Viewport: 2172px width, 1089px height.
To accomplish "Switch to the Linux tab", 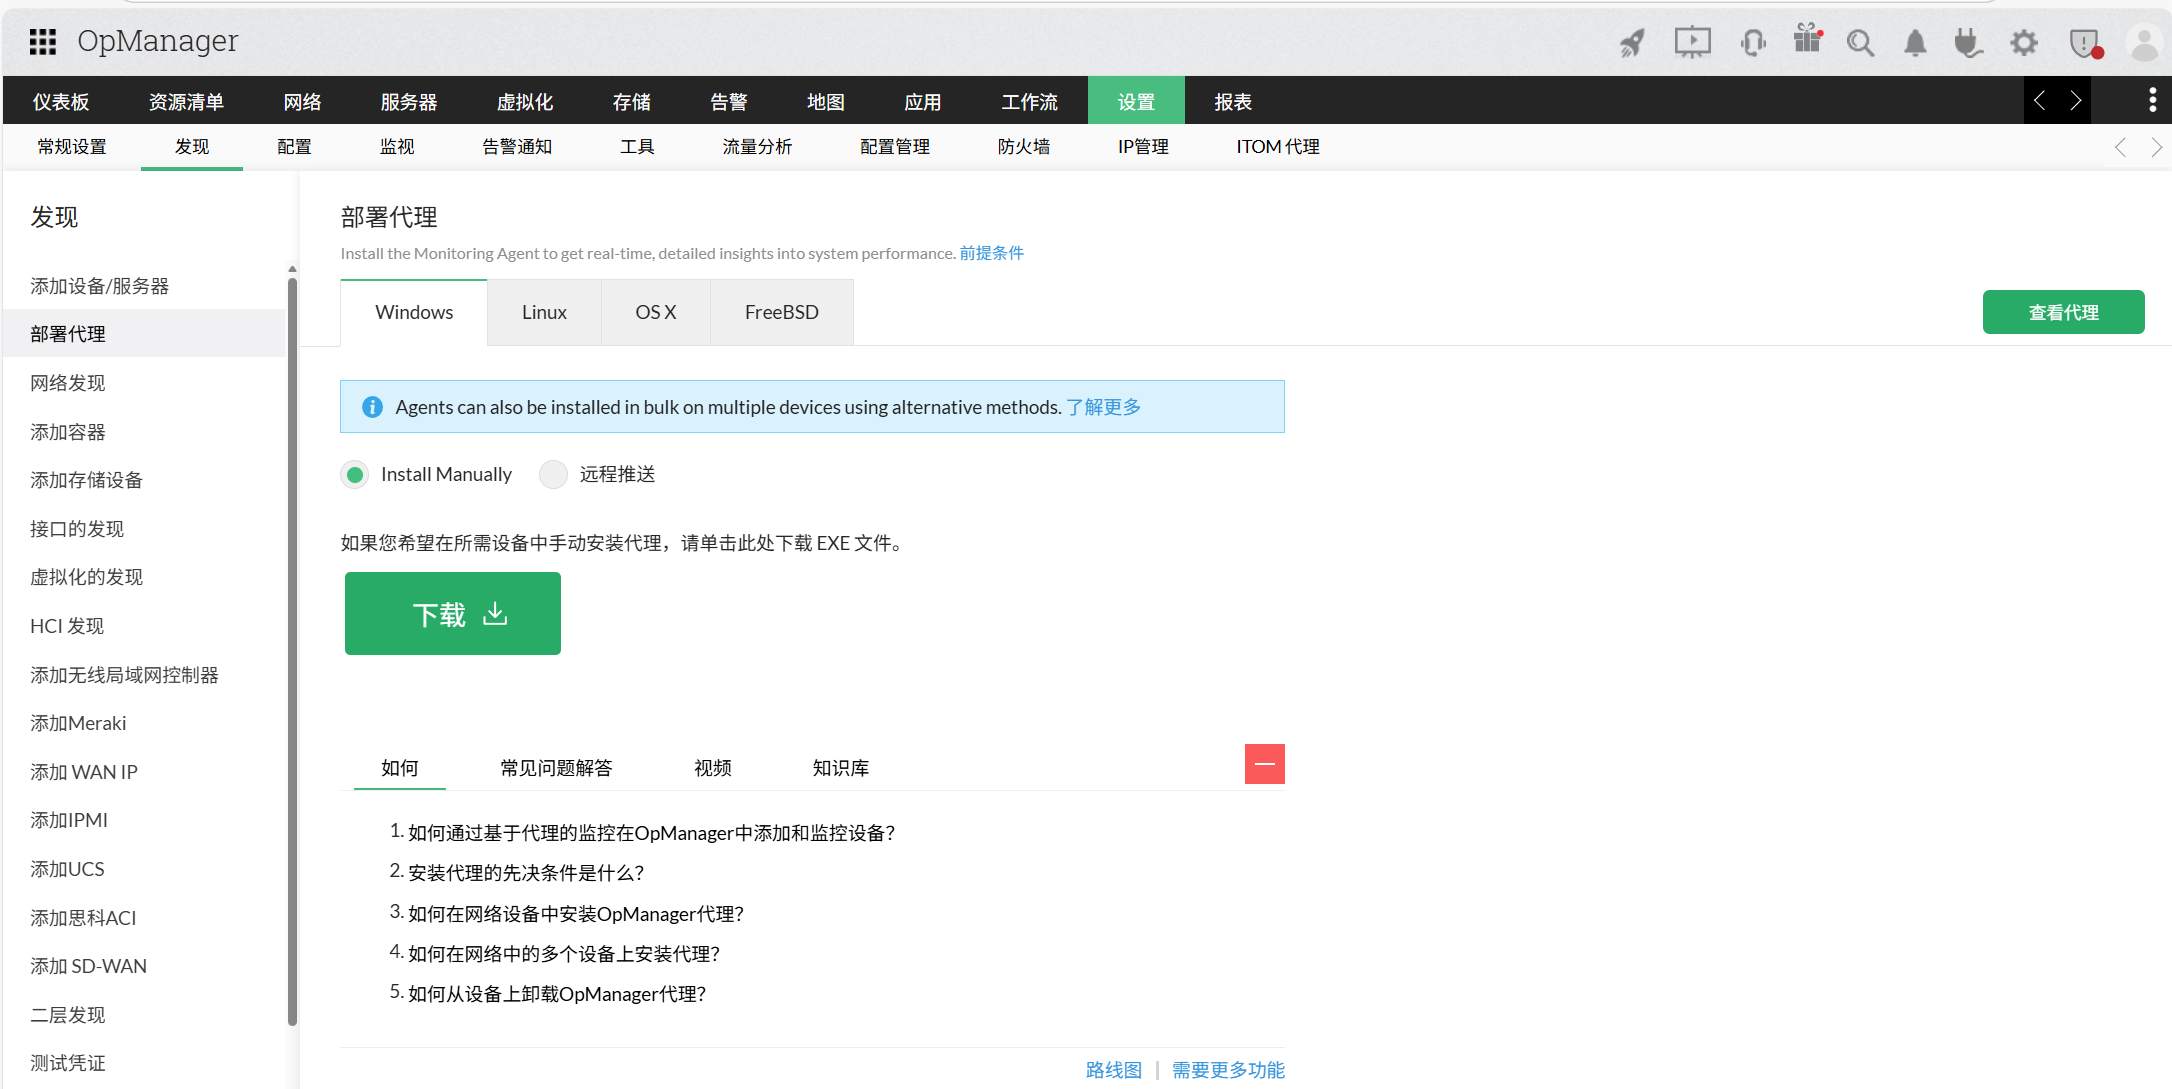I will [x=544, y=312].
